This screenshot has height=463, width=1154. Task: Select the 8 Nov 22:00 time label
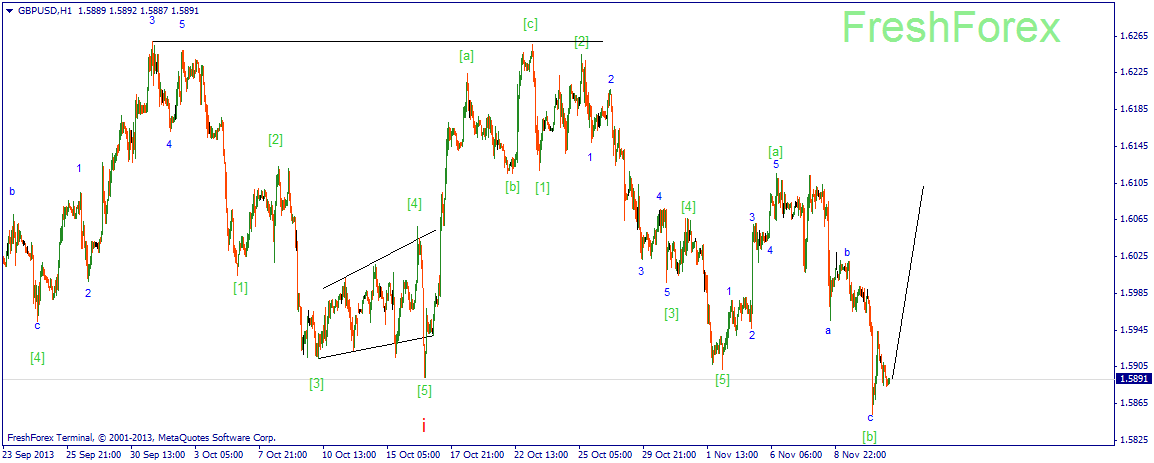(859, 454)
